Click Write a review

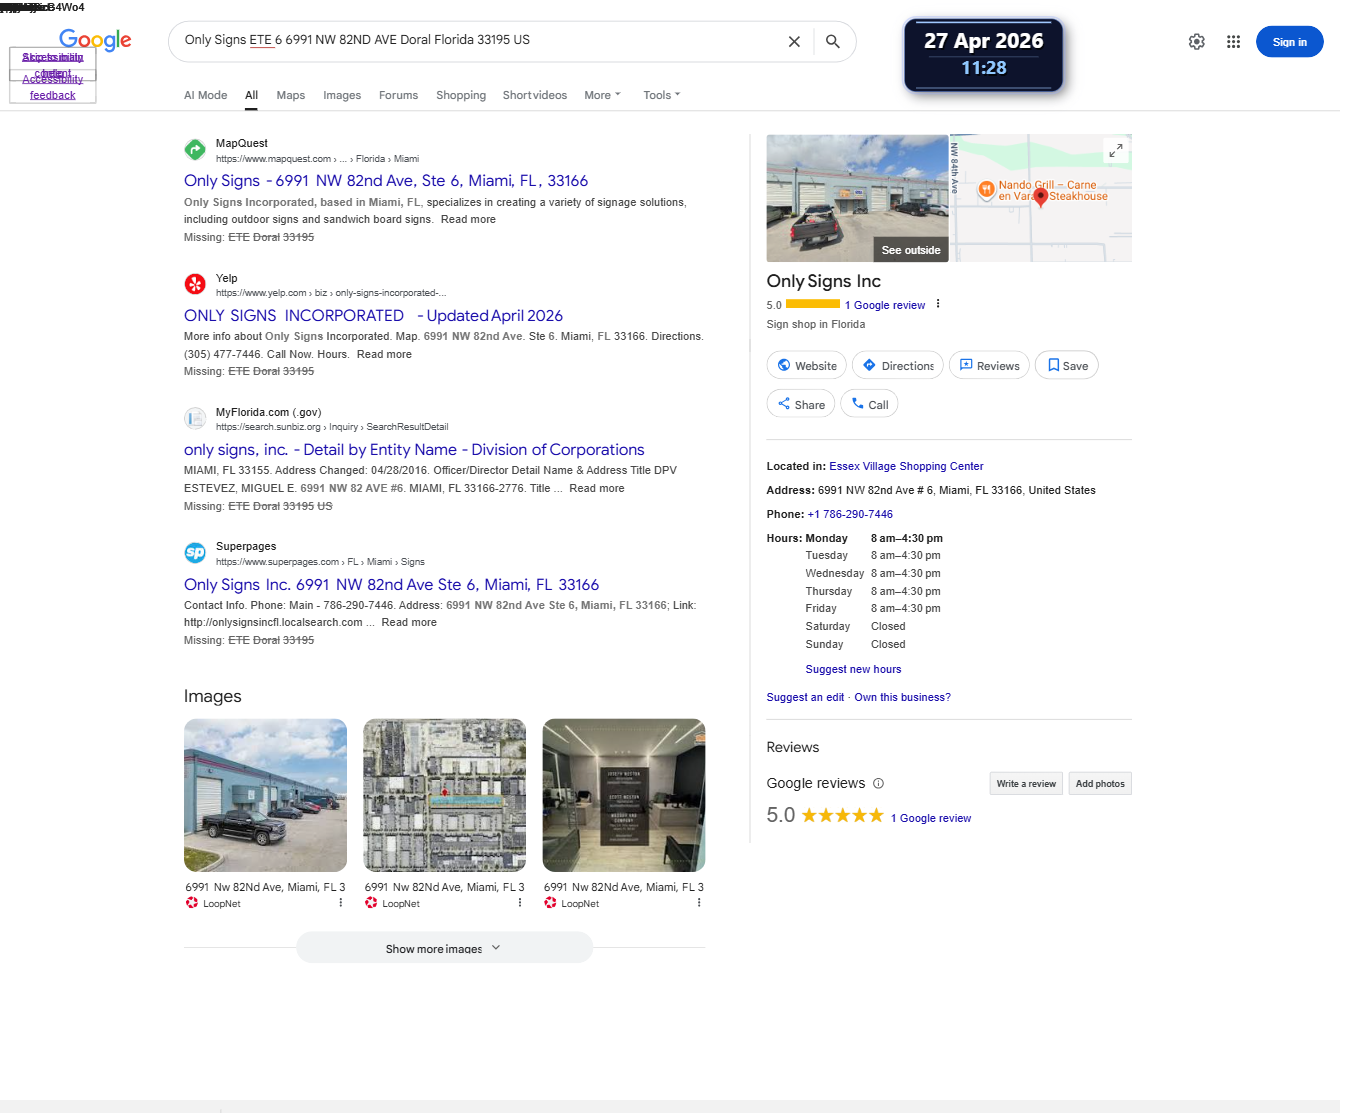click(x=1026, y=784)
